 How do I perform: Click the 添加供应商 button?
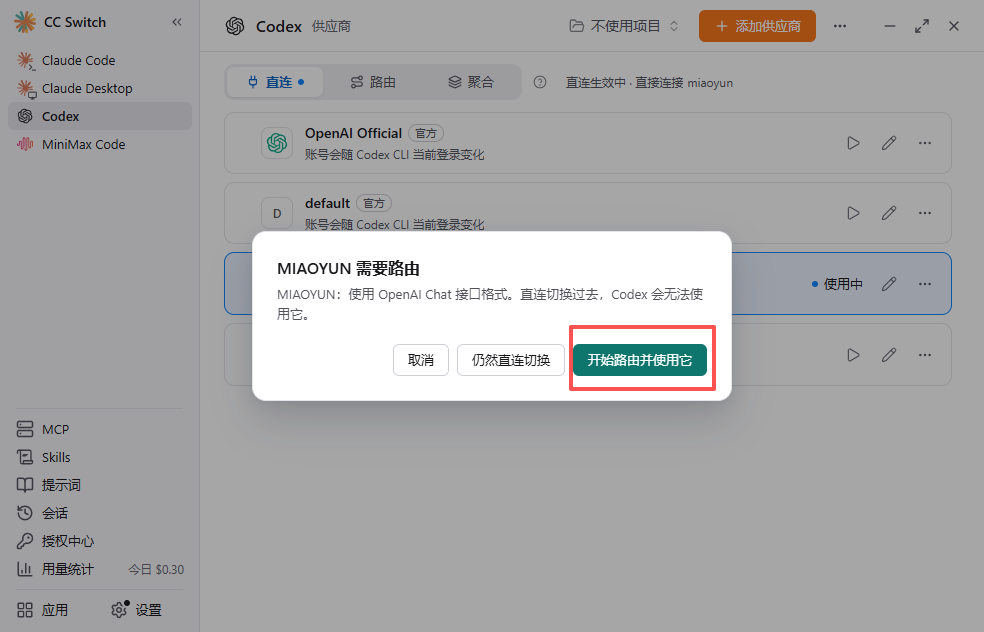[757, 26]
